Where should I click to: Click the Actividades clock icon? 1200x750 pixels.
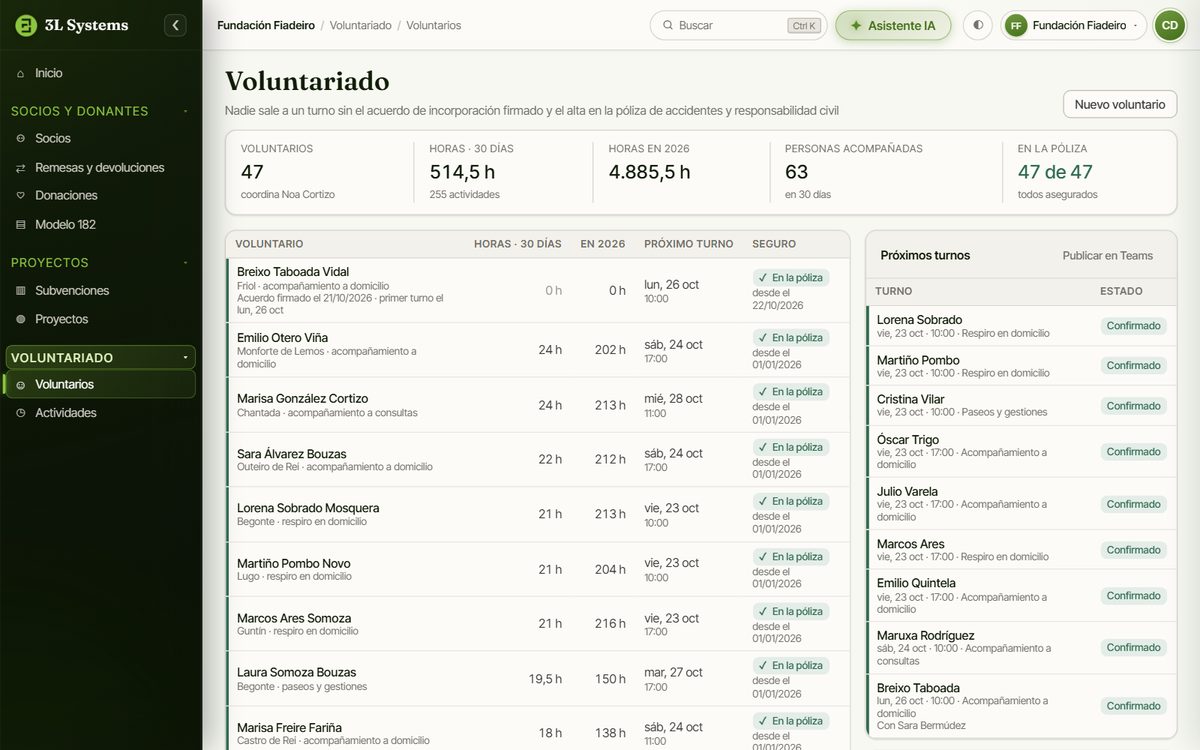[21, 413]
